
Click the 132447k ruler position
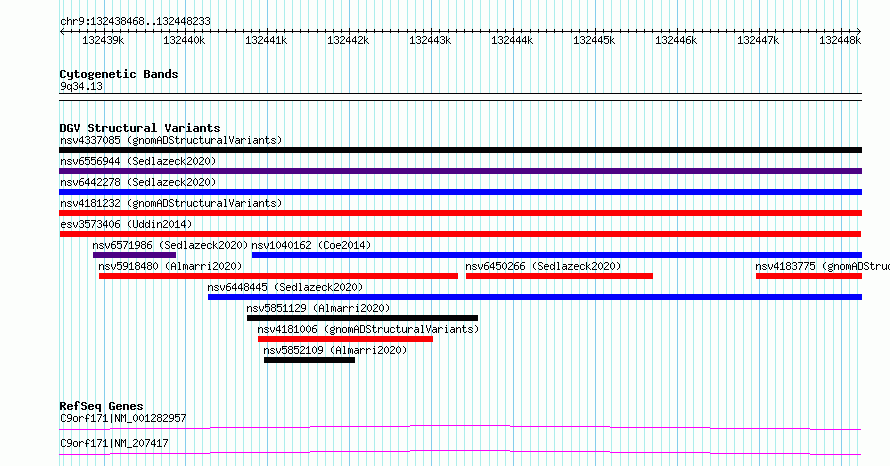(758, 40)
